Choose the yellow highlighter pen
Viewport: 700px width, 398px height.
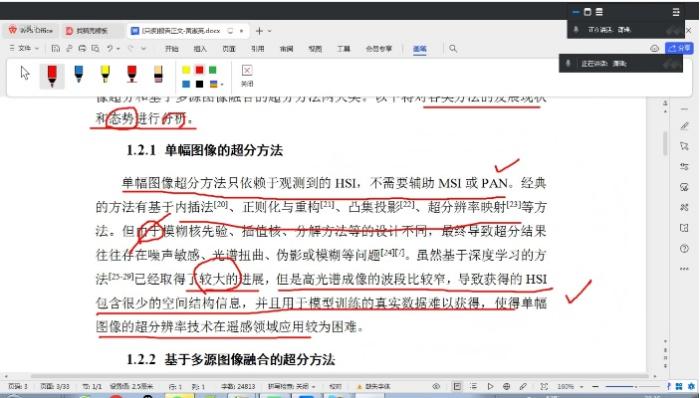pyautogui.click(x=105, y=74)
